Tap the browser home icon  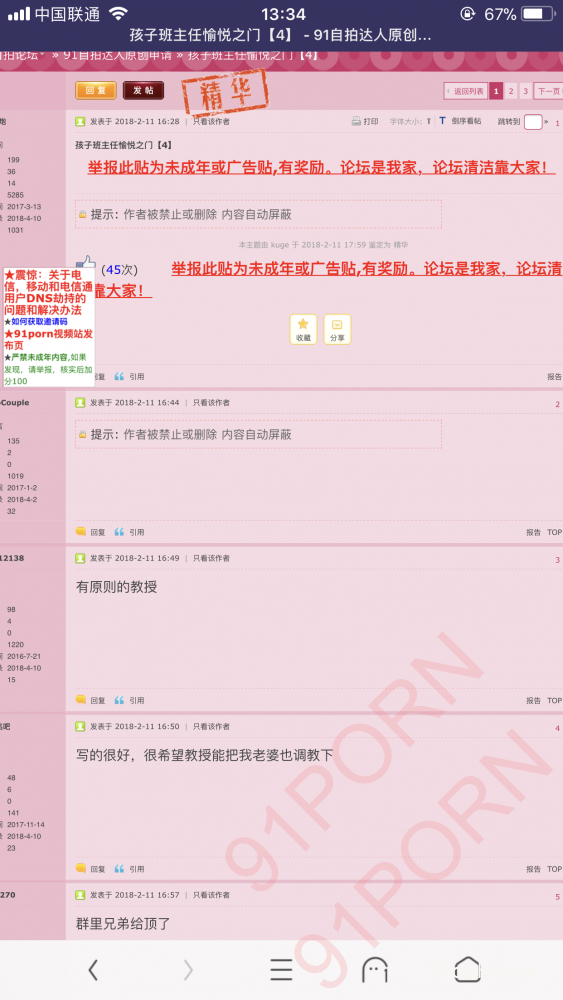pos(467,969)
